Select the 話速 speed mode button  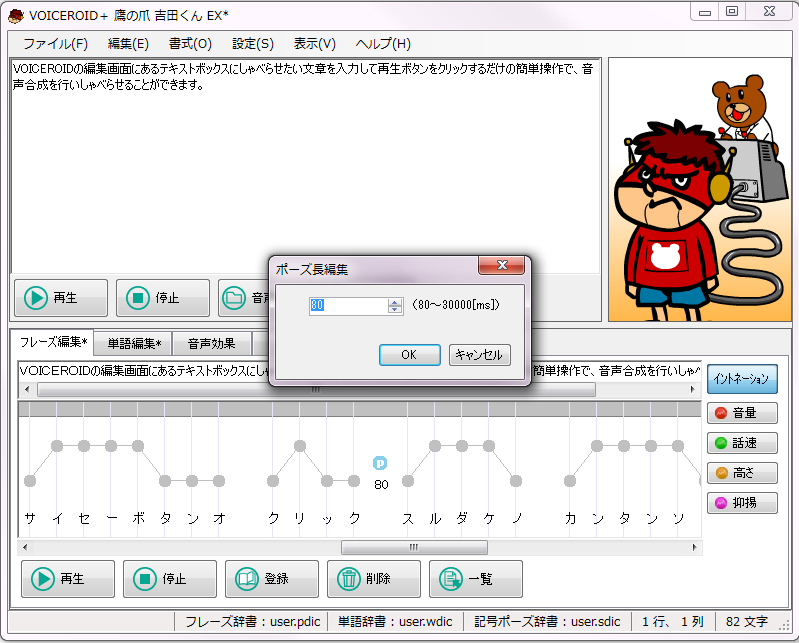[742, 443]
